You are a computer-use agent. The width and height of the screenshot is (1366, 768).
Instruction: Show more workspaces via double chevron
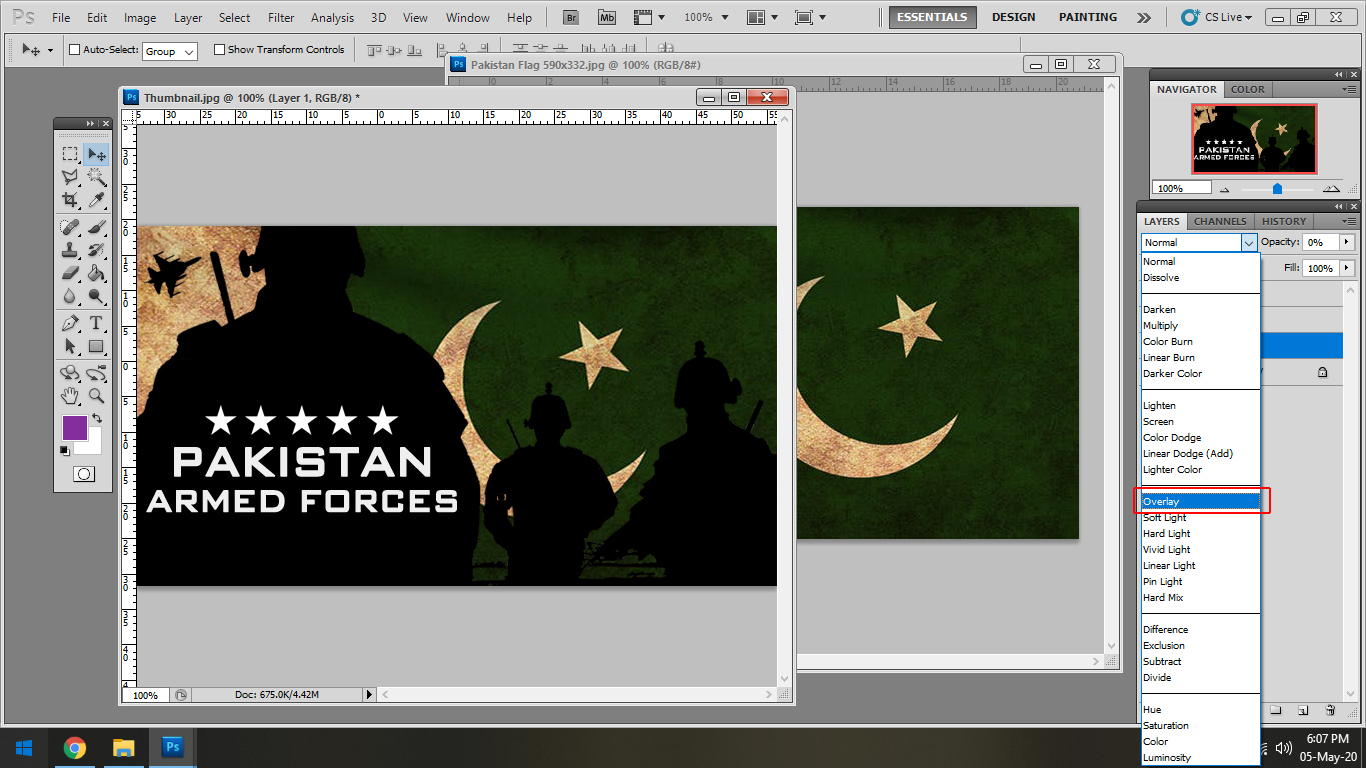[x=1144, y=17]
